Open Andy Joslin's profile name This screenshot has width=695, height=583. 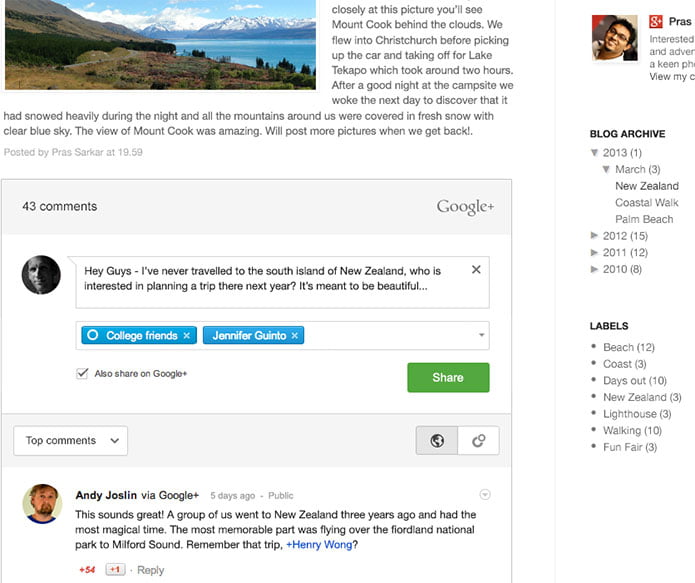106,495
